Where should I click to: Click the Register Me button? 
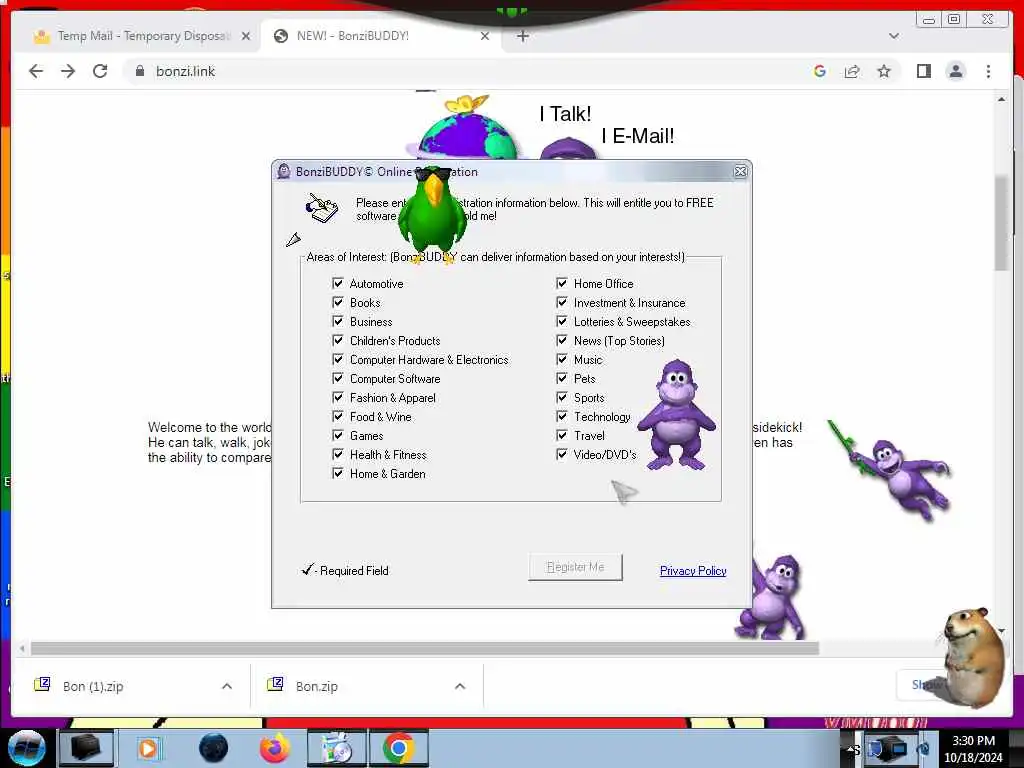575,567
